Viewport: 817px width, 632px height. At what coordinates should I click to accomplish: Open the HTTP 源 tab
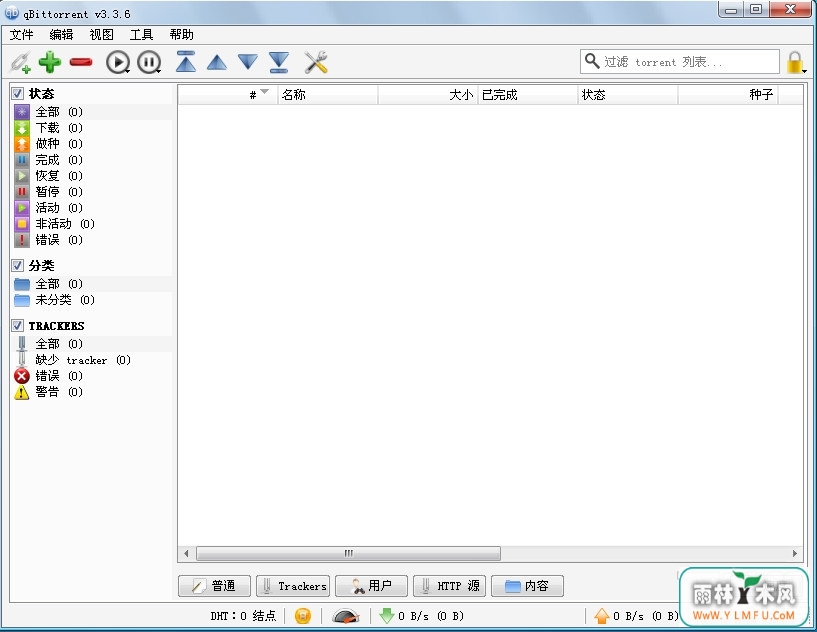pos(449,586)
